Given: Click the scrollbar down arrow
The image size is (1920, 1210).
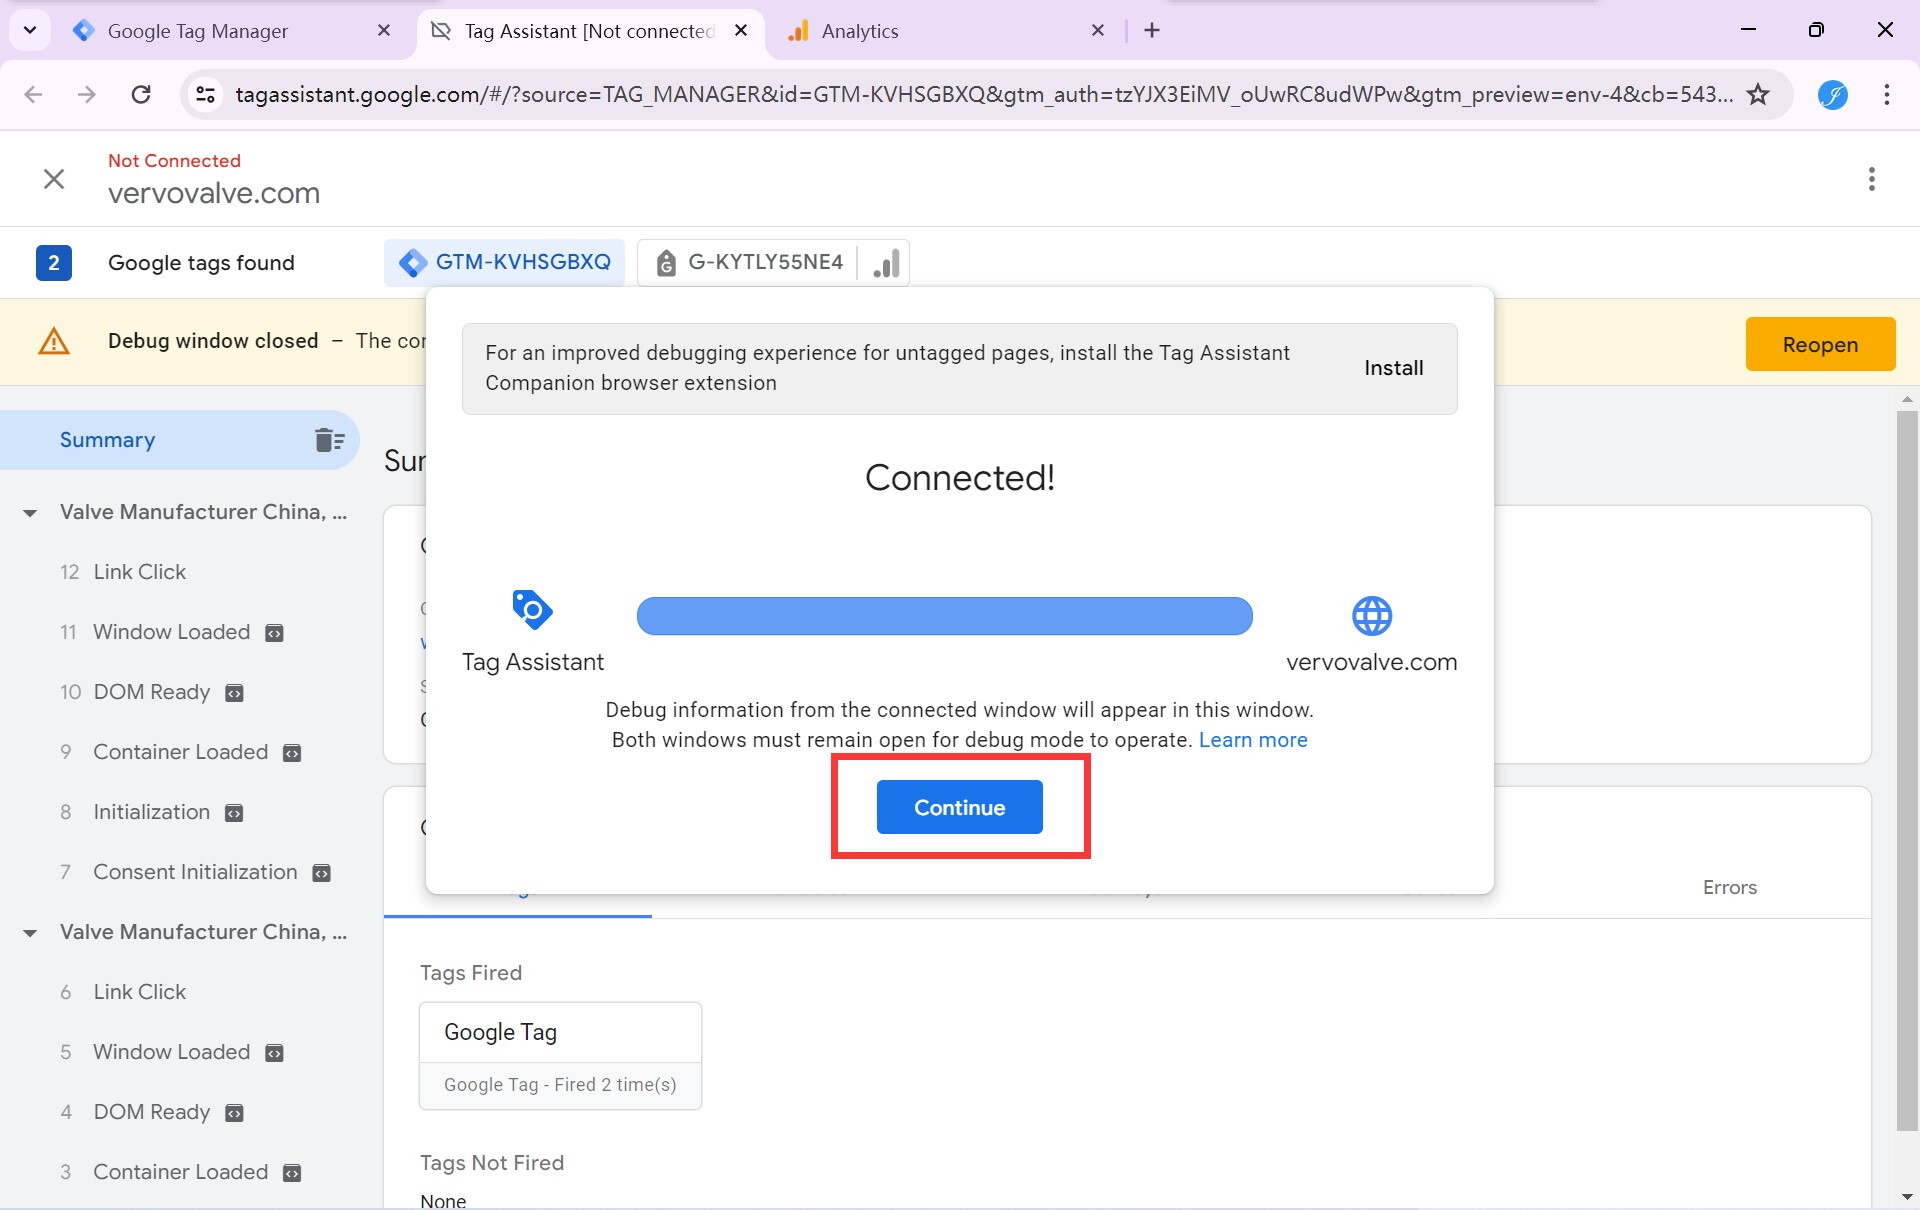Looking at the screenshot, I should [x=1907, y=1197].
